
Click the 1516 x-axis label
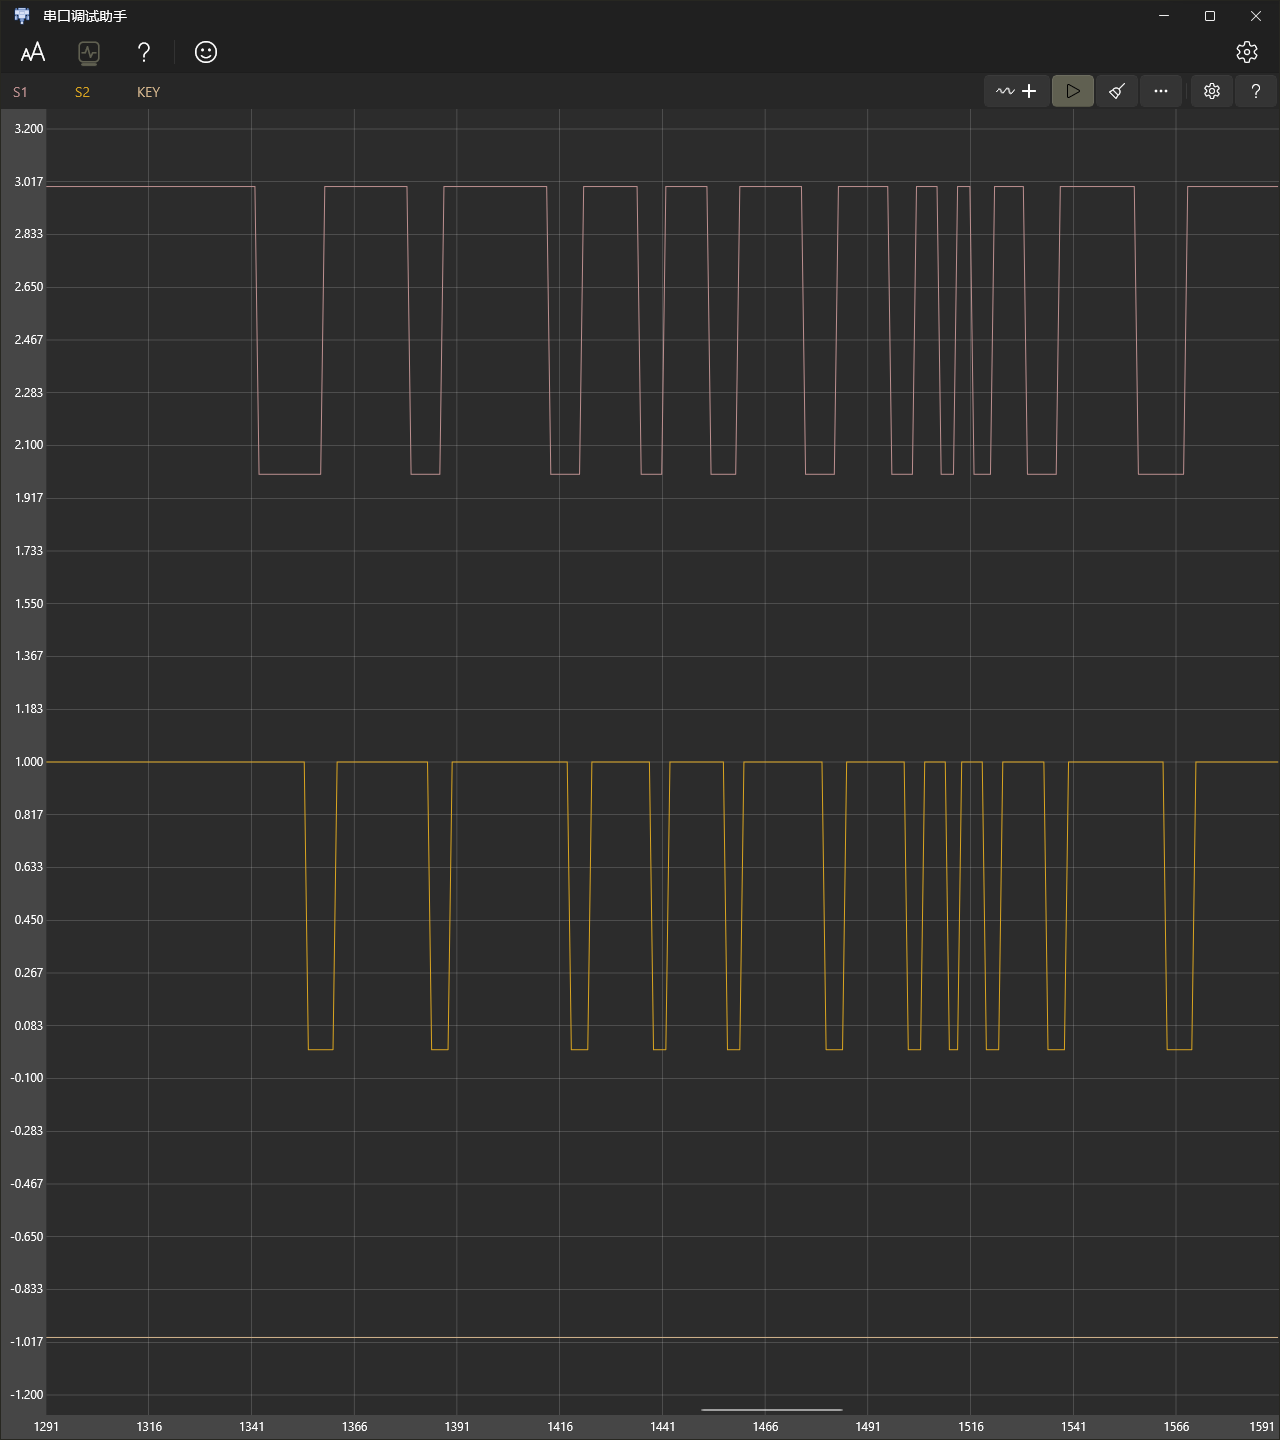pyautogui.click(x=971, y=1427)
